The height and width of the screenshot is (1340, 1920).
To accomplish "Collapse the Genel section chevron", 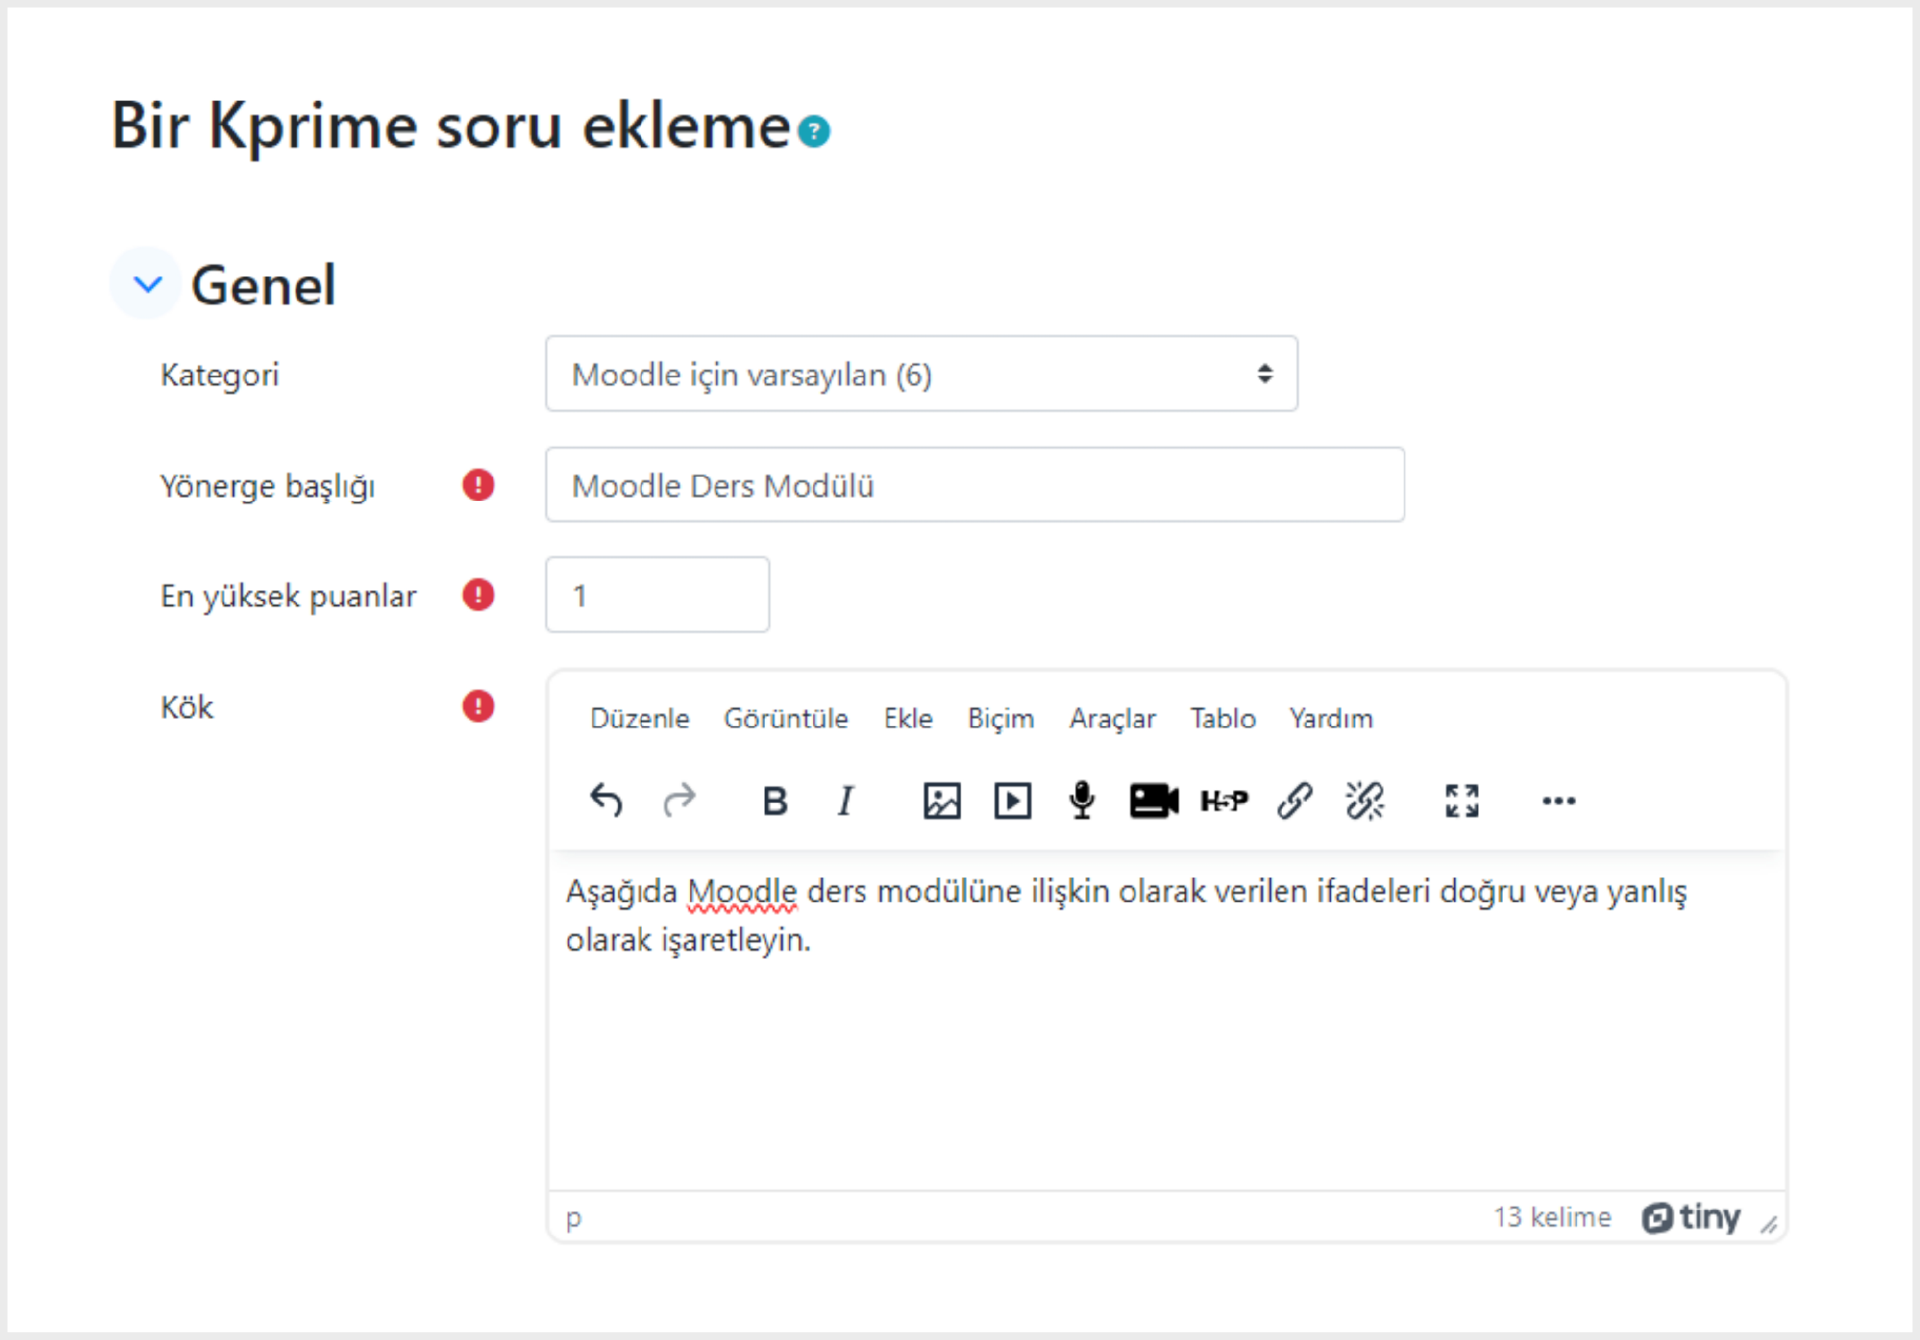I will pyautogui.click(x=147, y=284).
